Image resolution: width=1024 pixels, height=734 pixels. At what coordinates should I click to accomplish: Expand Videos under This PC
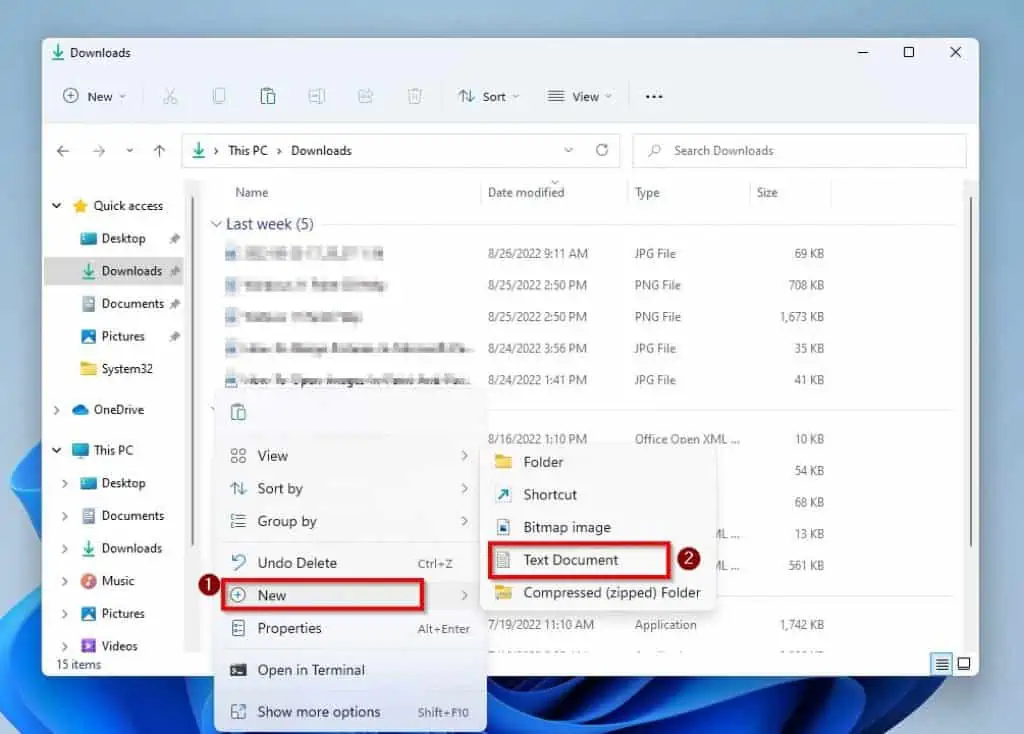64,646
